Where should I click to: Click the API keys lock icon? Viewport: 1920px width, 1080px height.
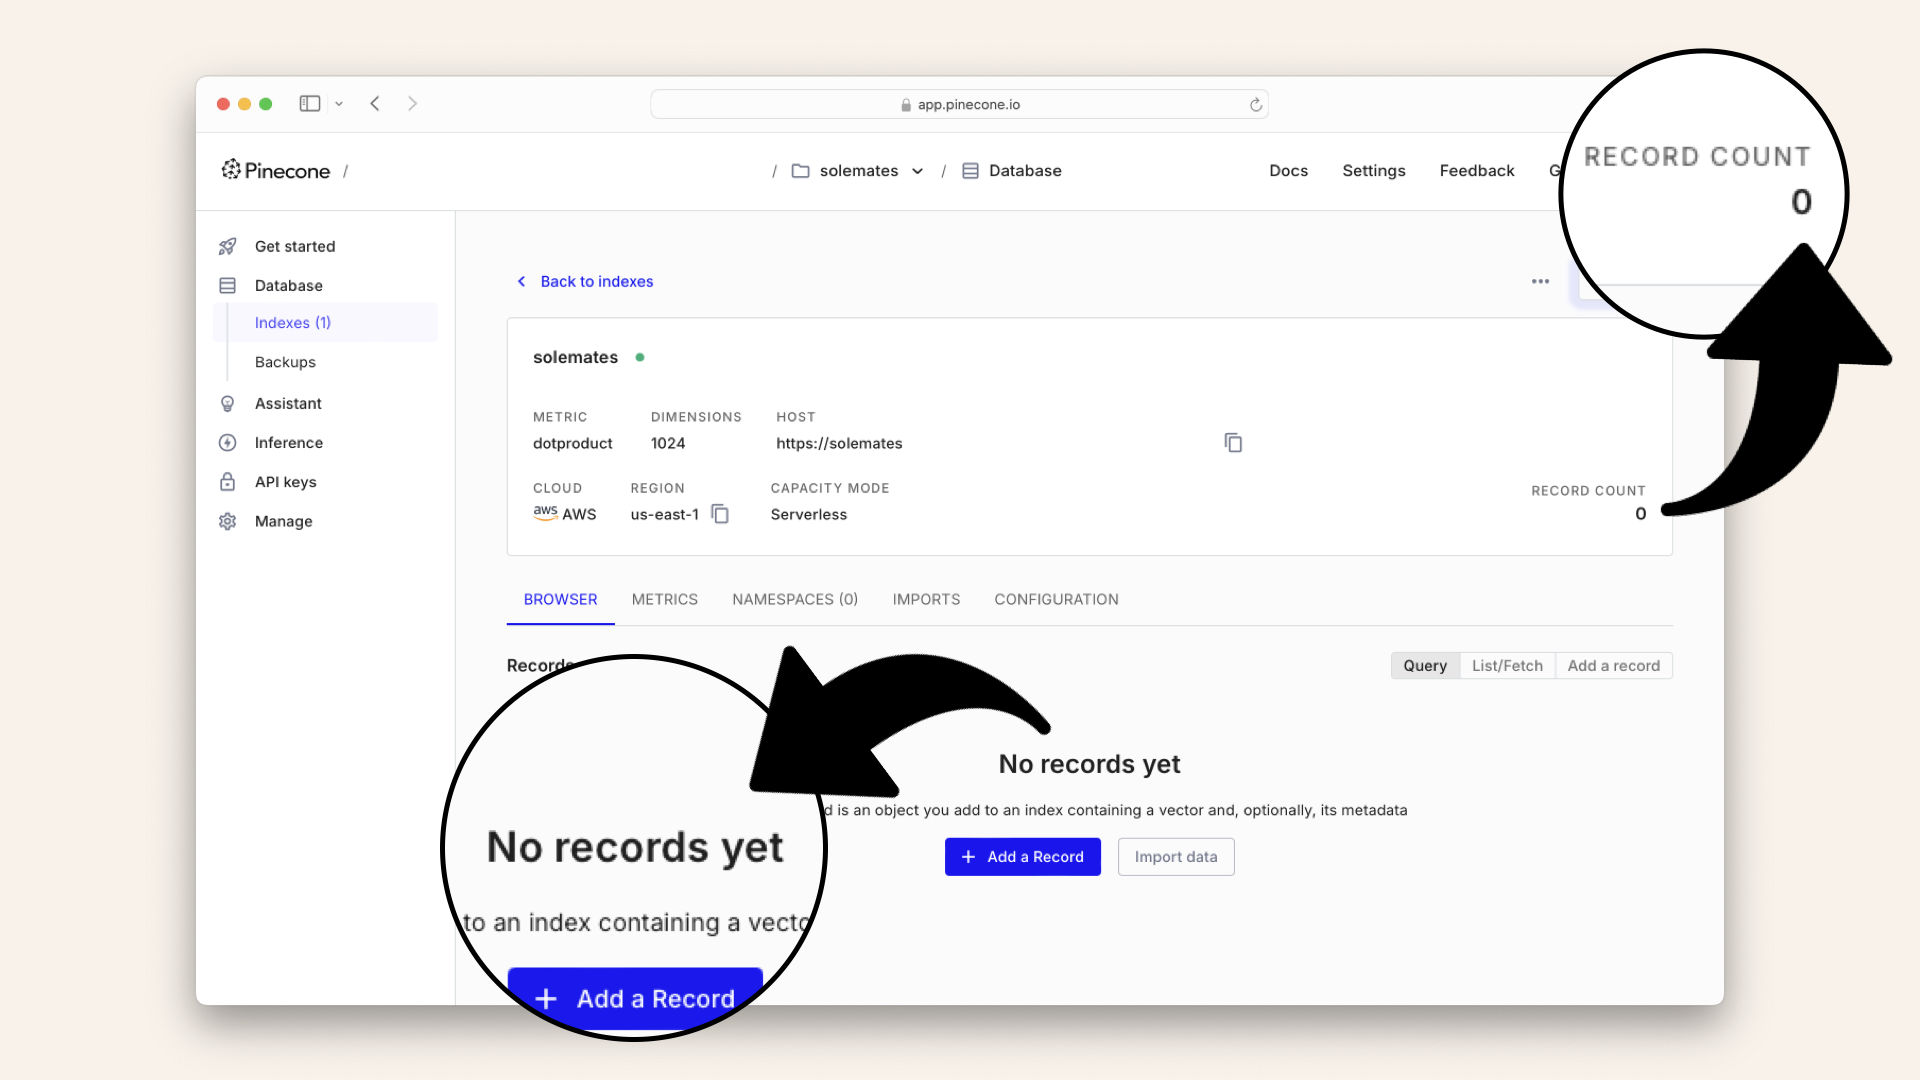tap(228, 481)
